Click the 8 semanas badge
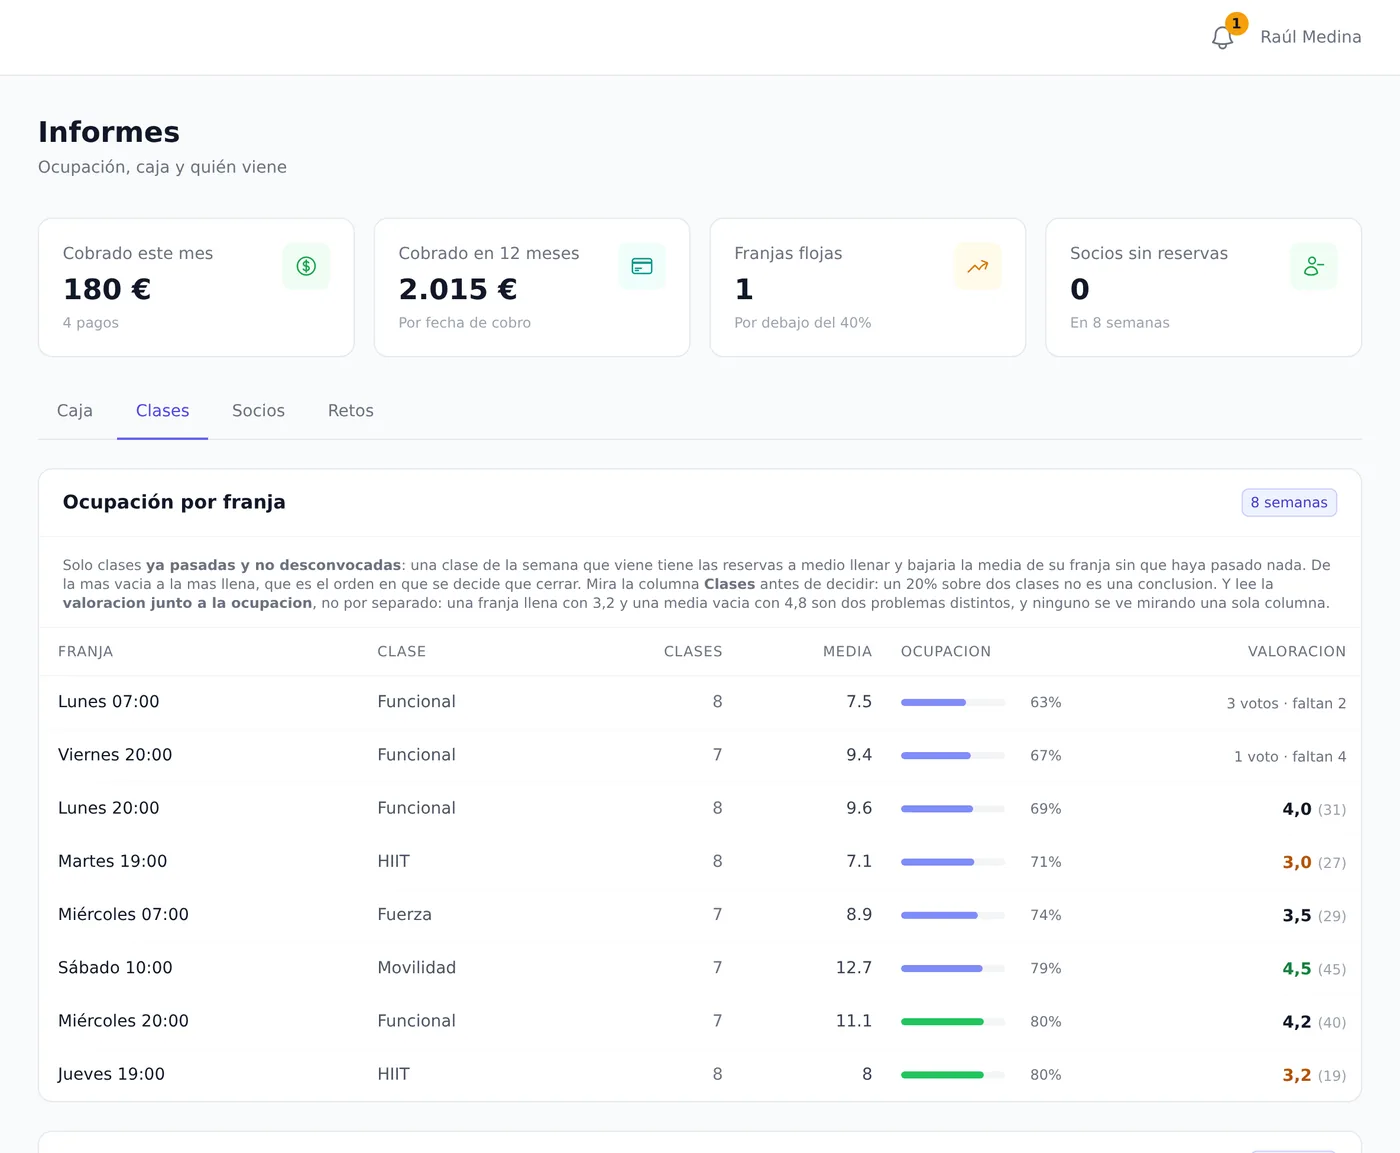1400x1153 pixels. 1289,502
